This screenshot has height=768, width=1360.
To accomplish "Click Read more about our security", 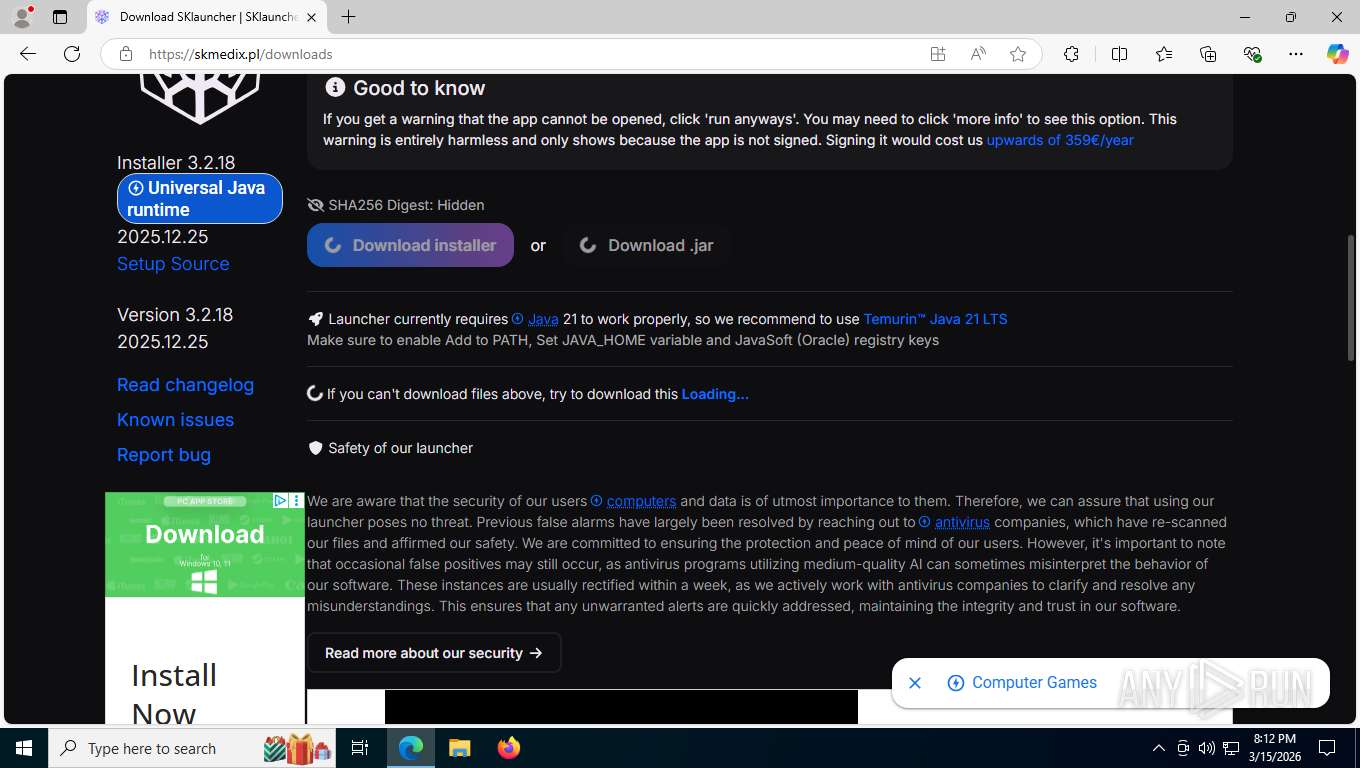I will point(434,653).
